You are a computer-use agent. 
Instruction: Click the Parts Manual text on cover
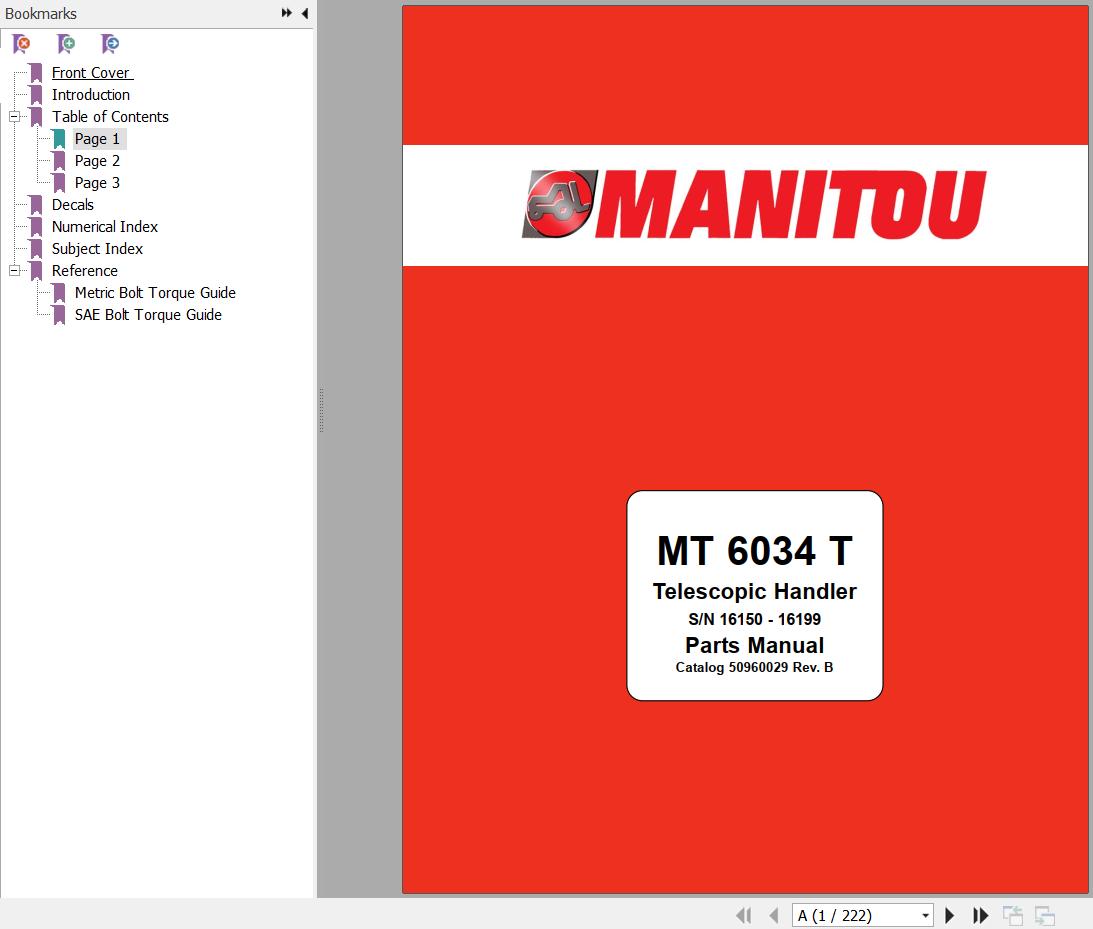[755, 645]
